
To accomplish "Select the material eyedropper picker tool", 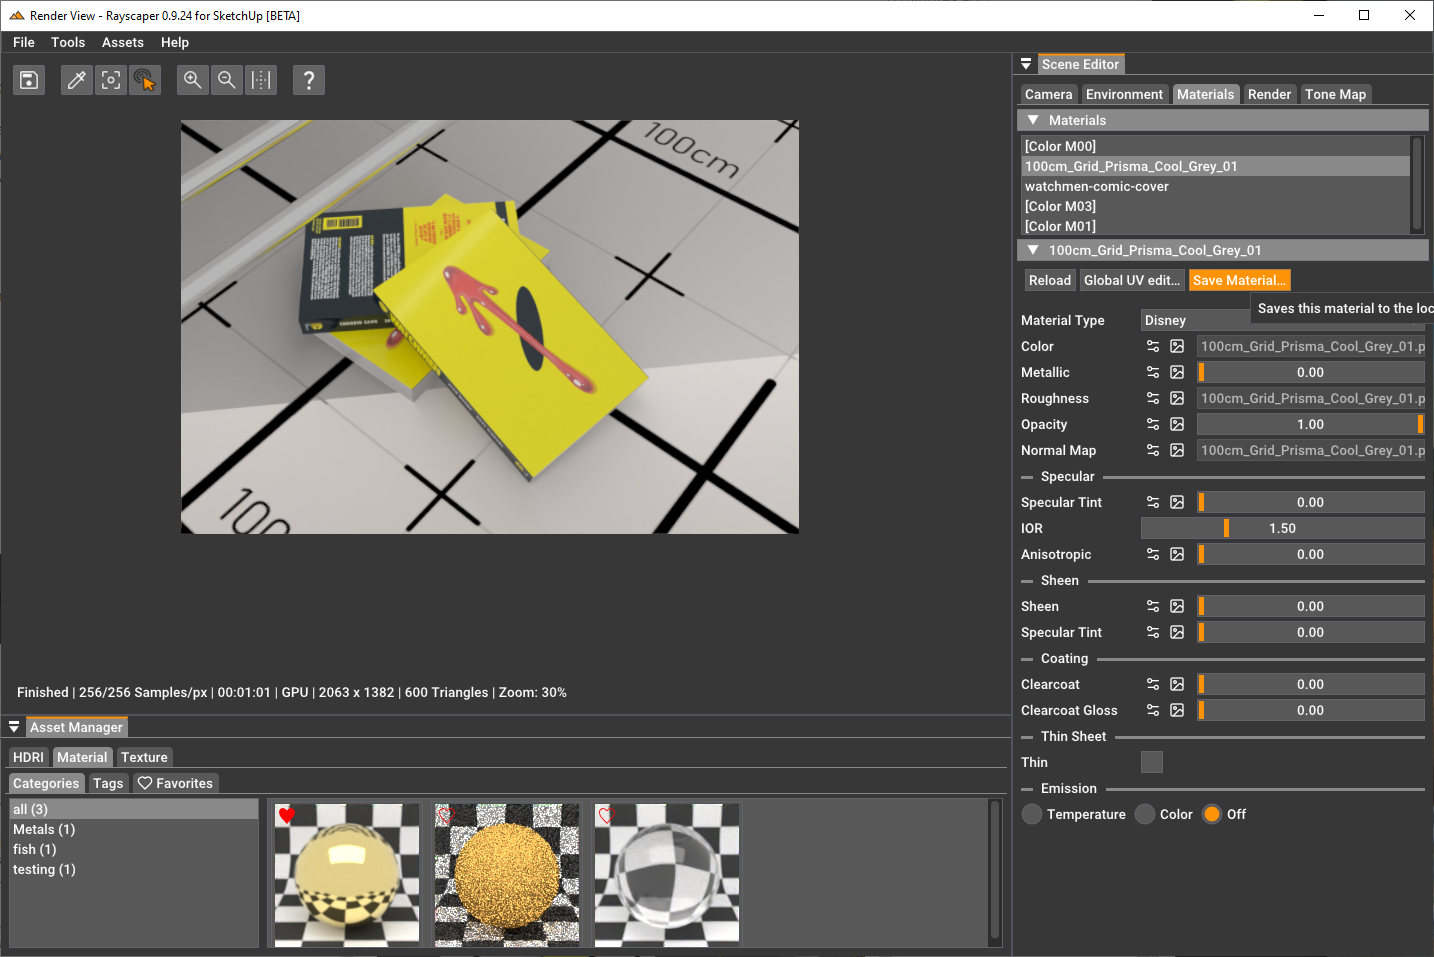I will click(x=77, y=80).
